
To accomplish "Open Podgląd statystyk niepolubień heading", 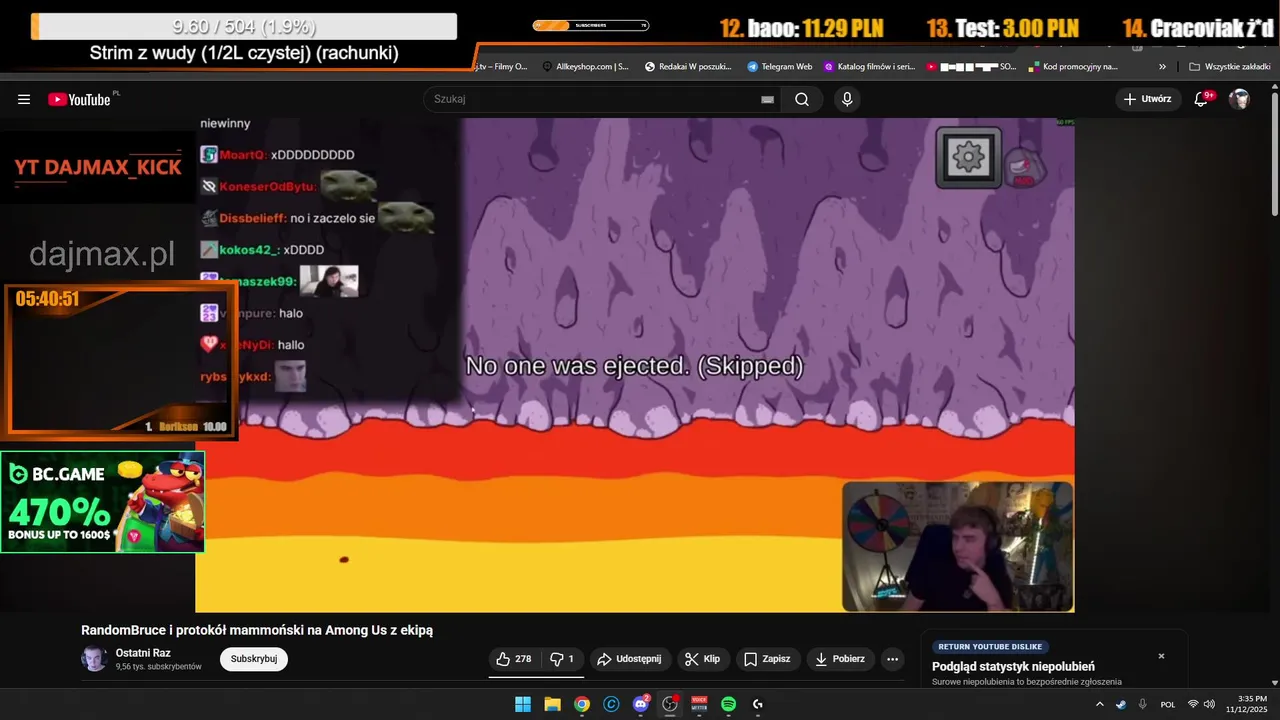I will coord(1013,667).
